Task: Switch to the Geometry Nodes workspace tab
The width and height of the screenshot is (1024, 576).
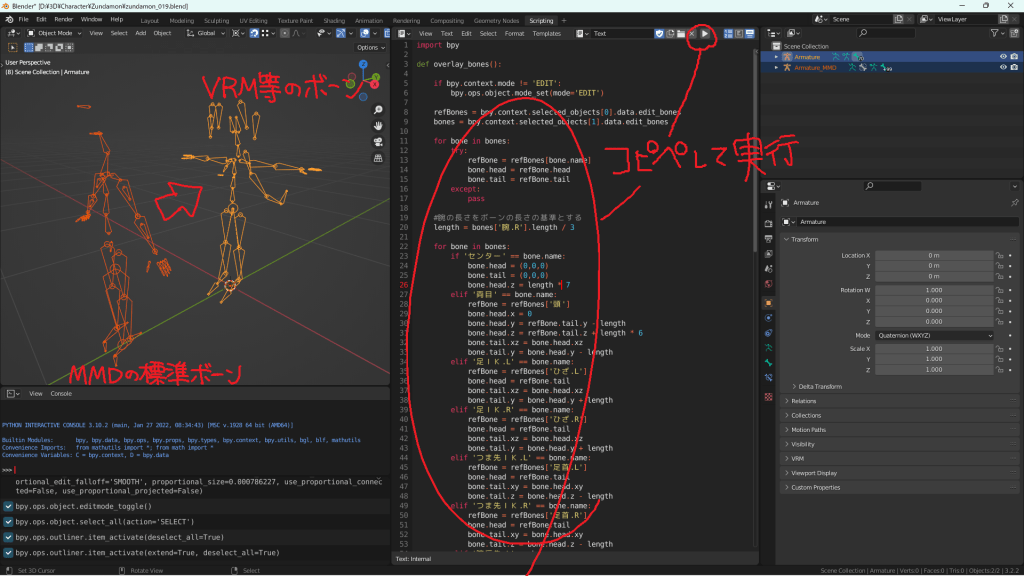Action: click(x=496, y=20)
